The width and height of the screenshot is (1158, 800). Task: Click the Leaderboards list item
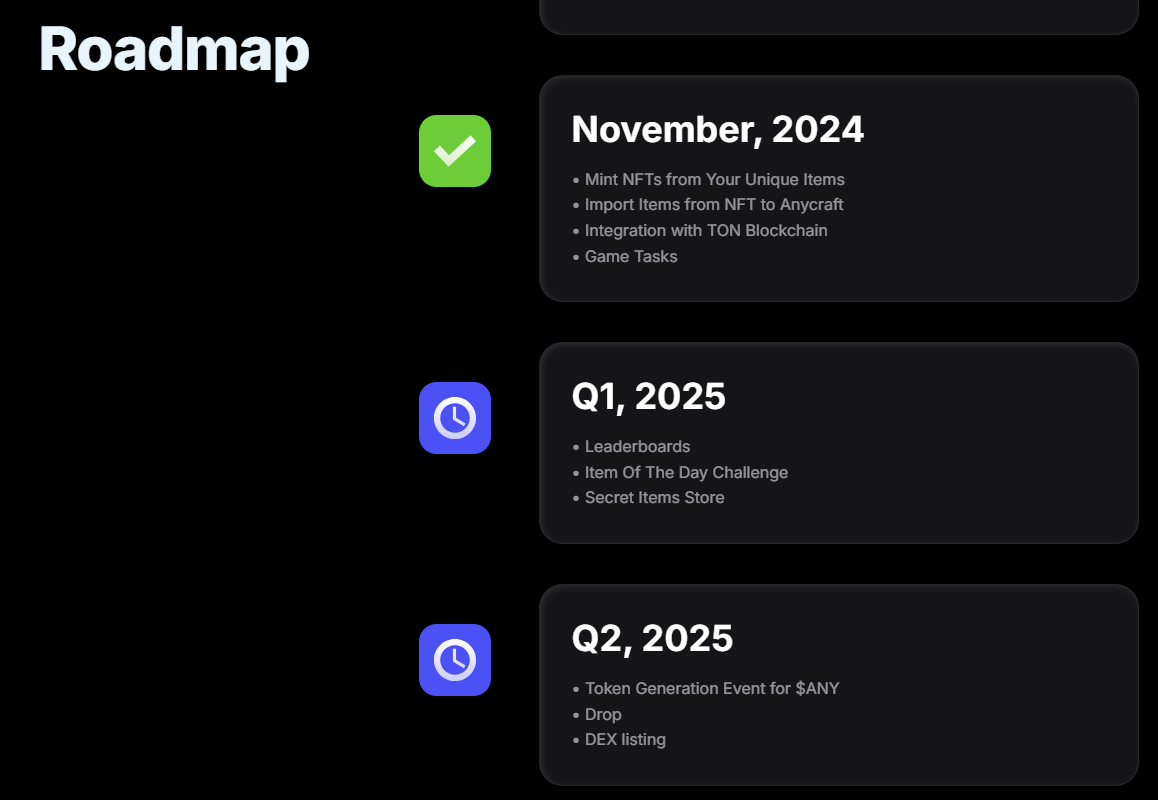pyautogui.click(x=637, y=447)
